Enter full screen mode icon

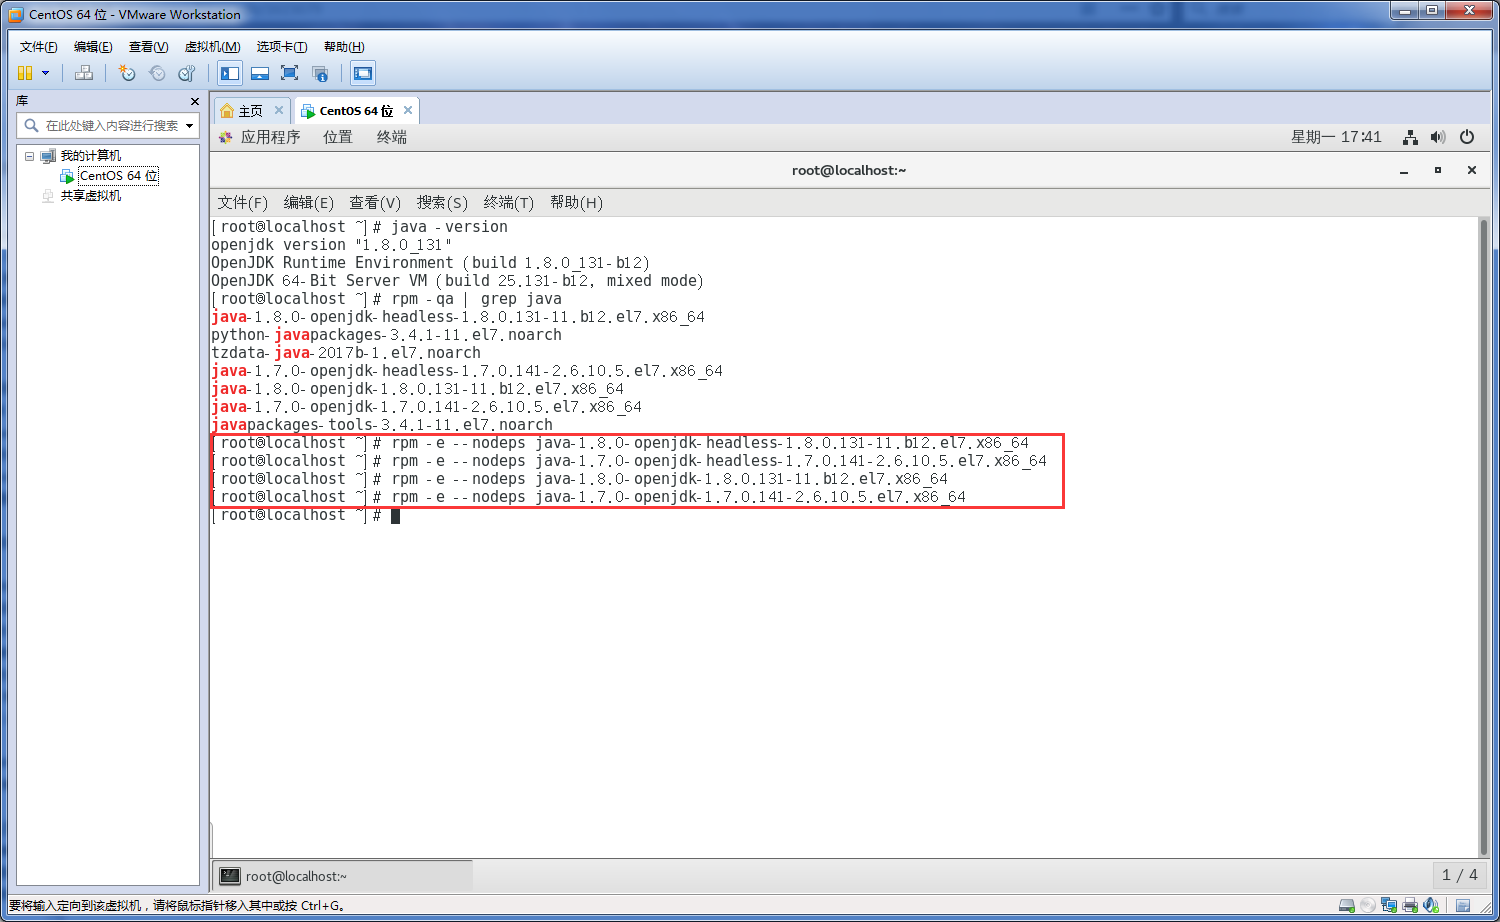click(x=290, y=73)
